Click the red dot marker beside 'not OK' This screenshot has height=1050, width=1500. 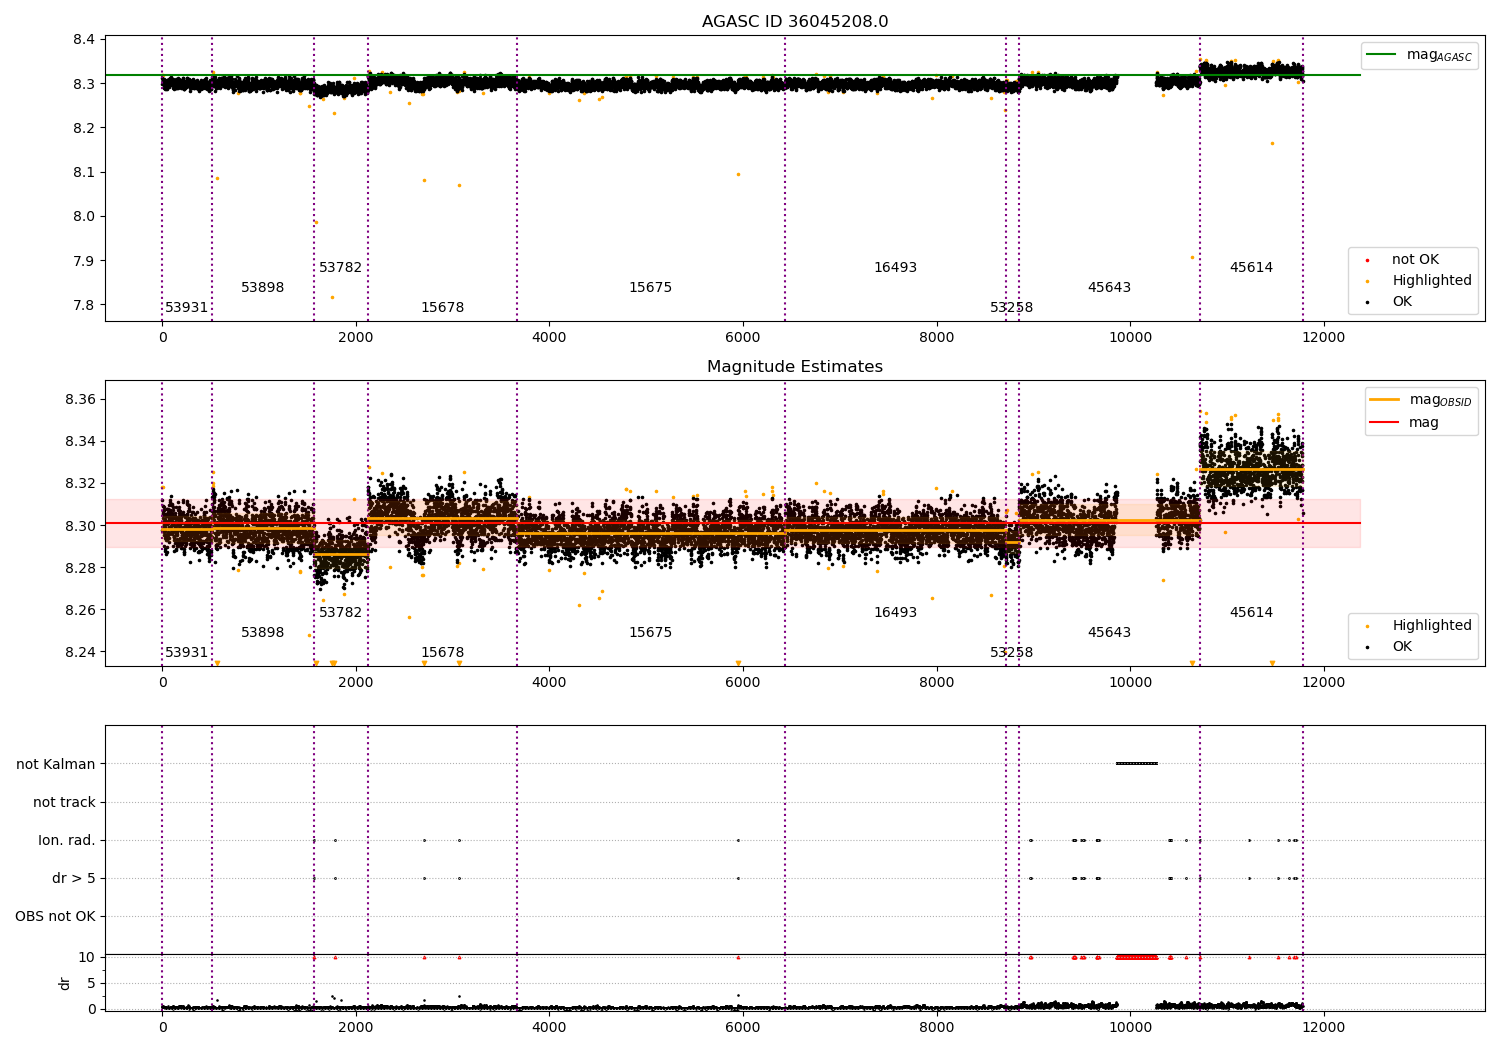click(x=1367, y=260)
